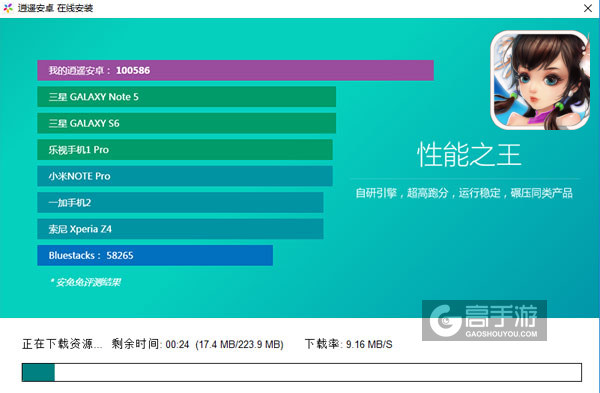
Task: Click the download progress bar
Action: (302, 372)
